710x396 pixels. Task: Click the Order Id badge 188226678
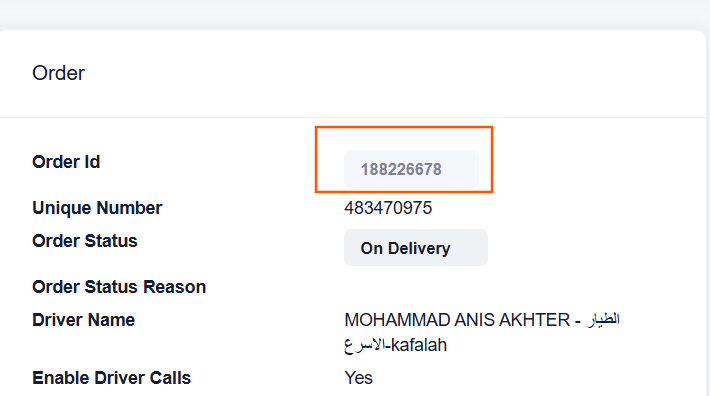(411, 169)
